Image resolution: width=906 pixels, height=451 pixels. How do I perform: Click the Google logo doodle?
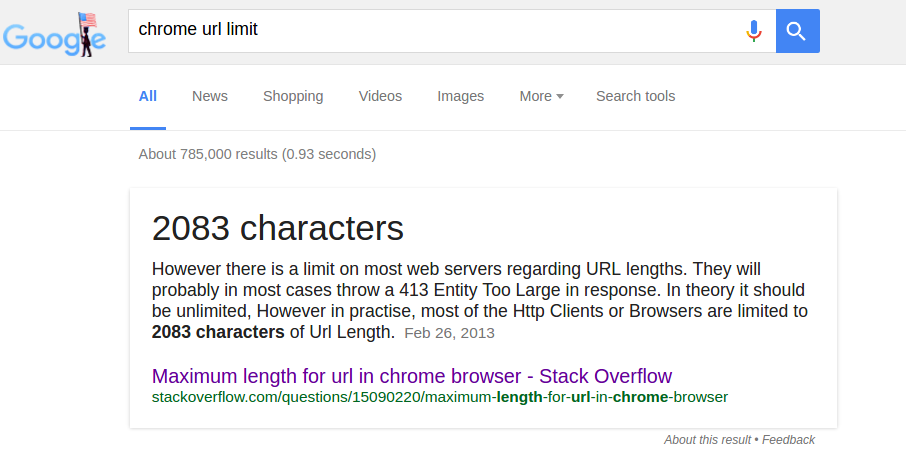point(55,36)
